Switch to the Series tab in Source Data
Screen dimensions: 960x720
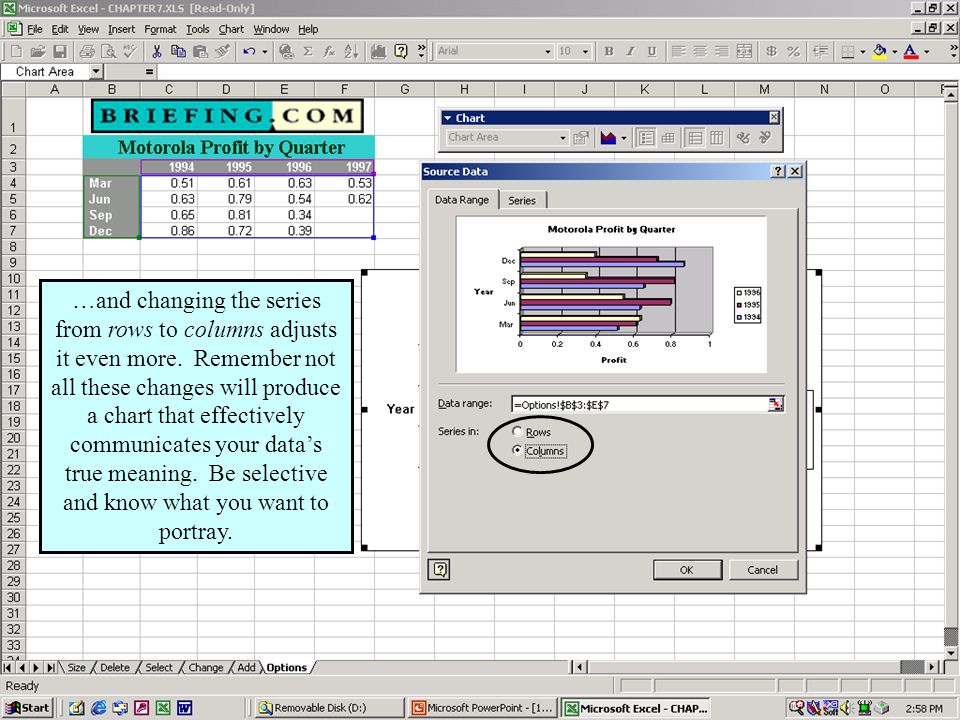[522, 200]
